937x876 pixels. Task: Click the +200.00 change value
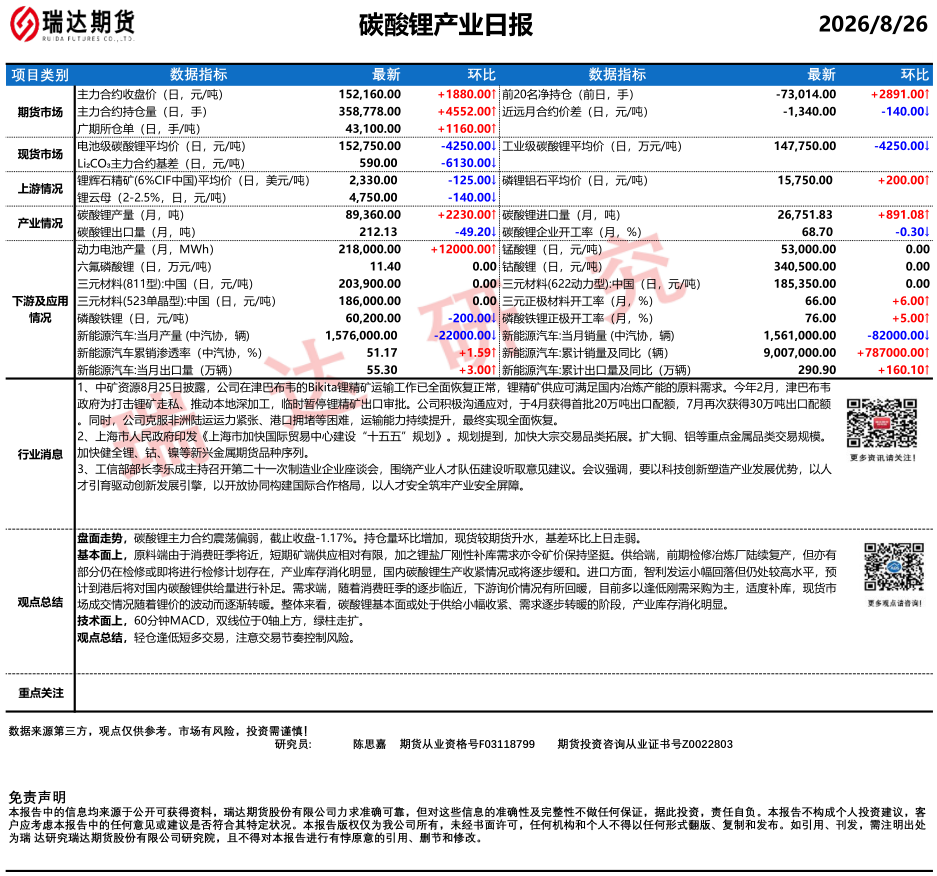(904, 180)
